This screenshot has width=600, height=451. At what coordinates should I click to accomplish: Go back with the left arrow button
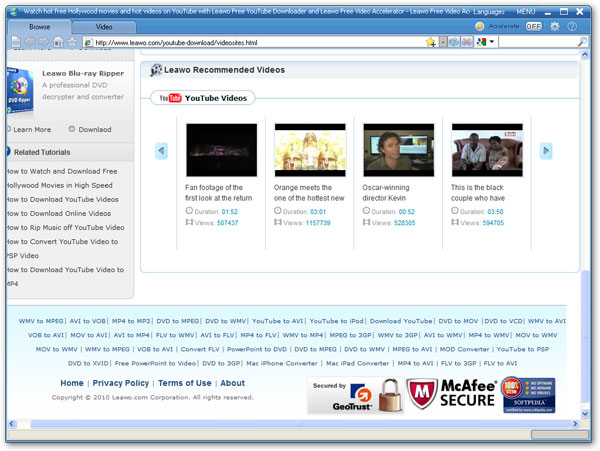click(x=30, y=42)
